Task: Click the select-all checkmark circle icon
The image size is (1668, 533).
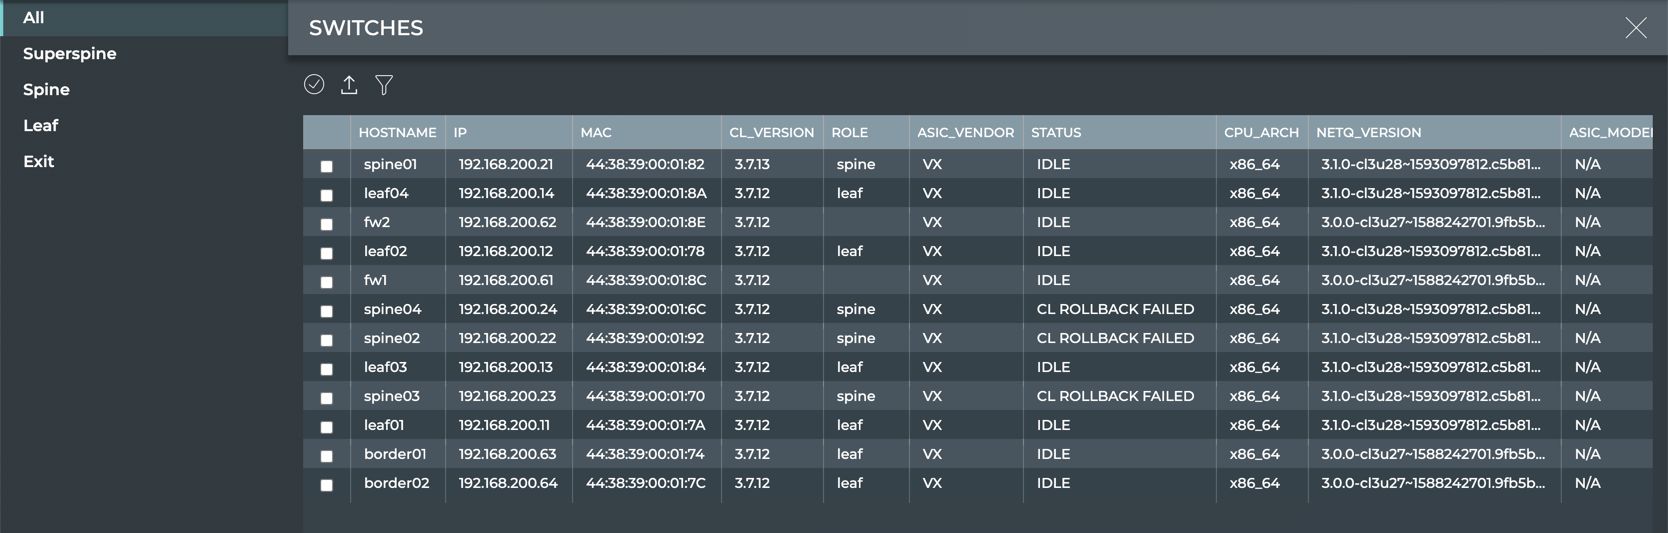Action: (x=314, y=85)
